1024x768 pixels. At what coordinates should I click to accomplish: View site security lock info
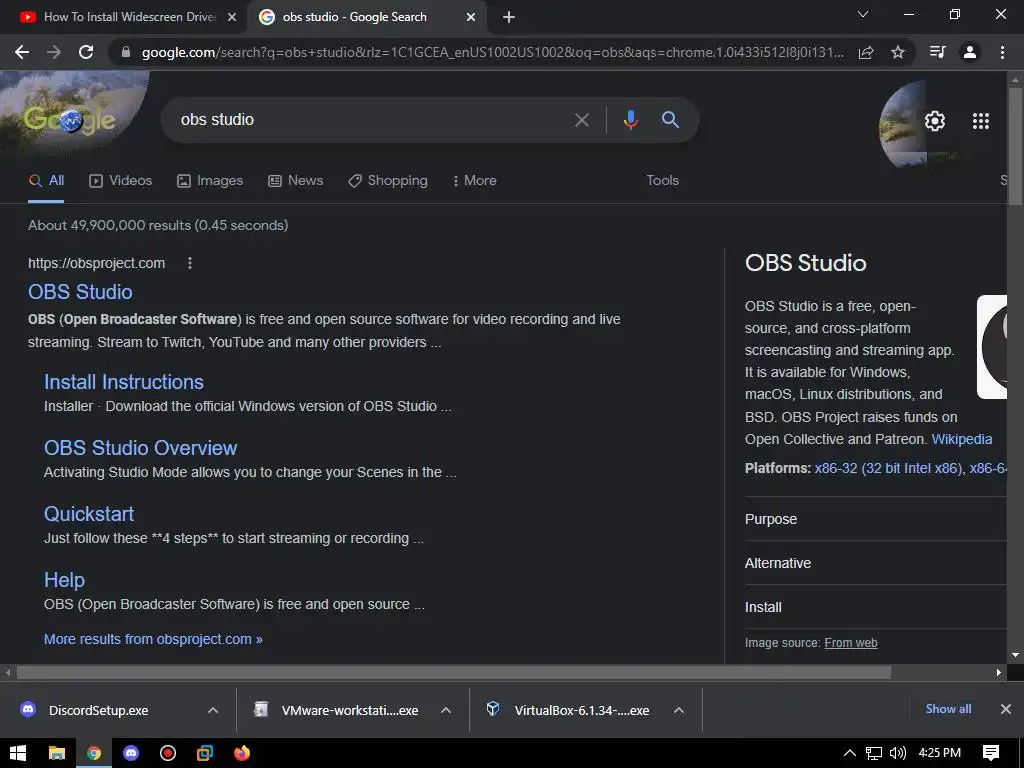coord(126,52)
